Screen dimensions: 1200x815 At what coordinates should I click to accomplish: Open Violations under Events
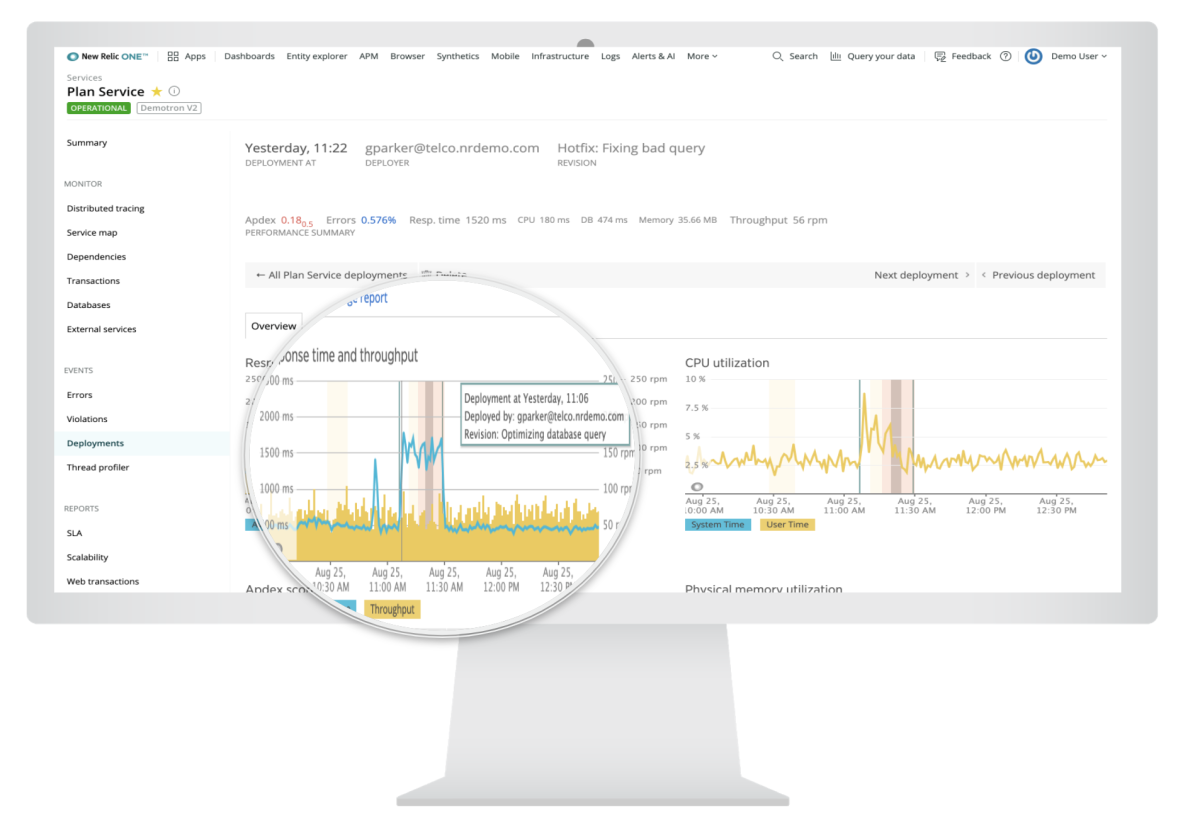[x=87, y=419]
